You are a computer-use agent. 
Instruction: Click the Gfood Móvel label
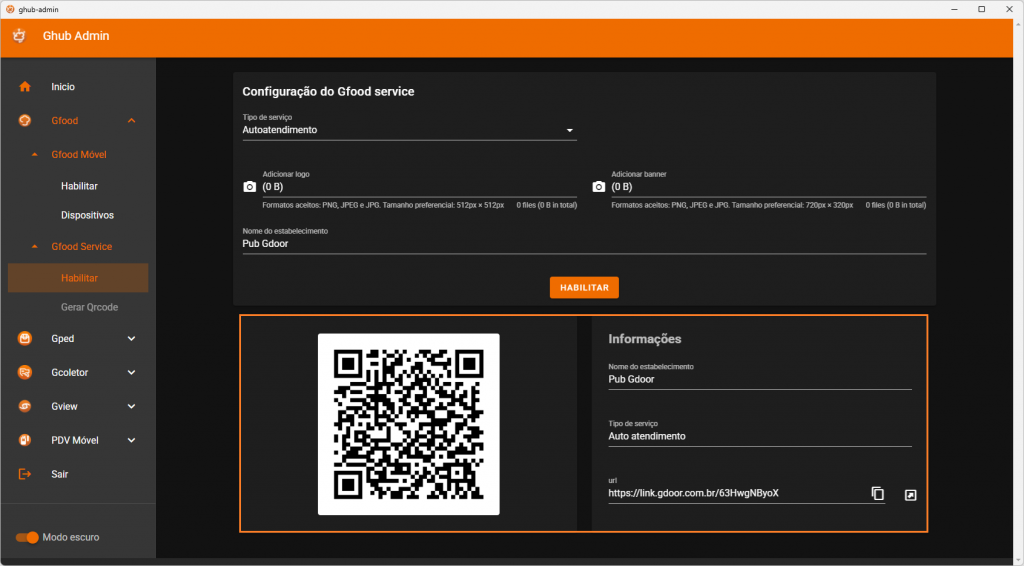[x=79, y=155]
